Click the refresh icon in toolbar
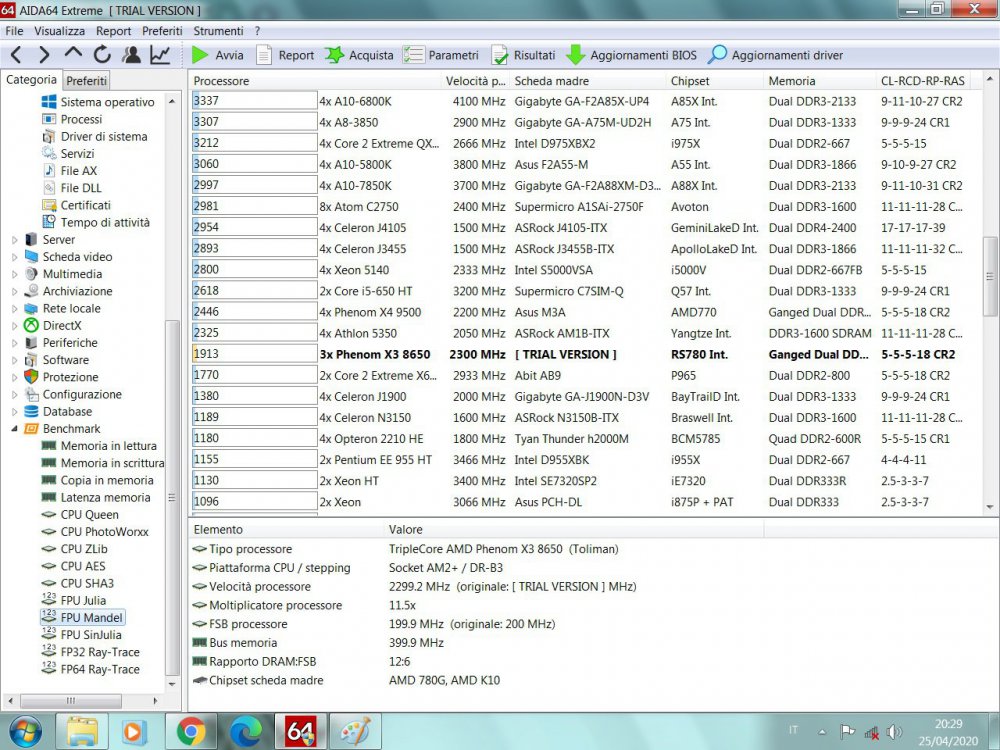 102,55
